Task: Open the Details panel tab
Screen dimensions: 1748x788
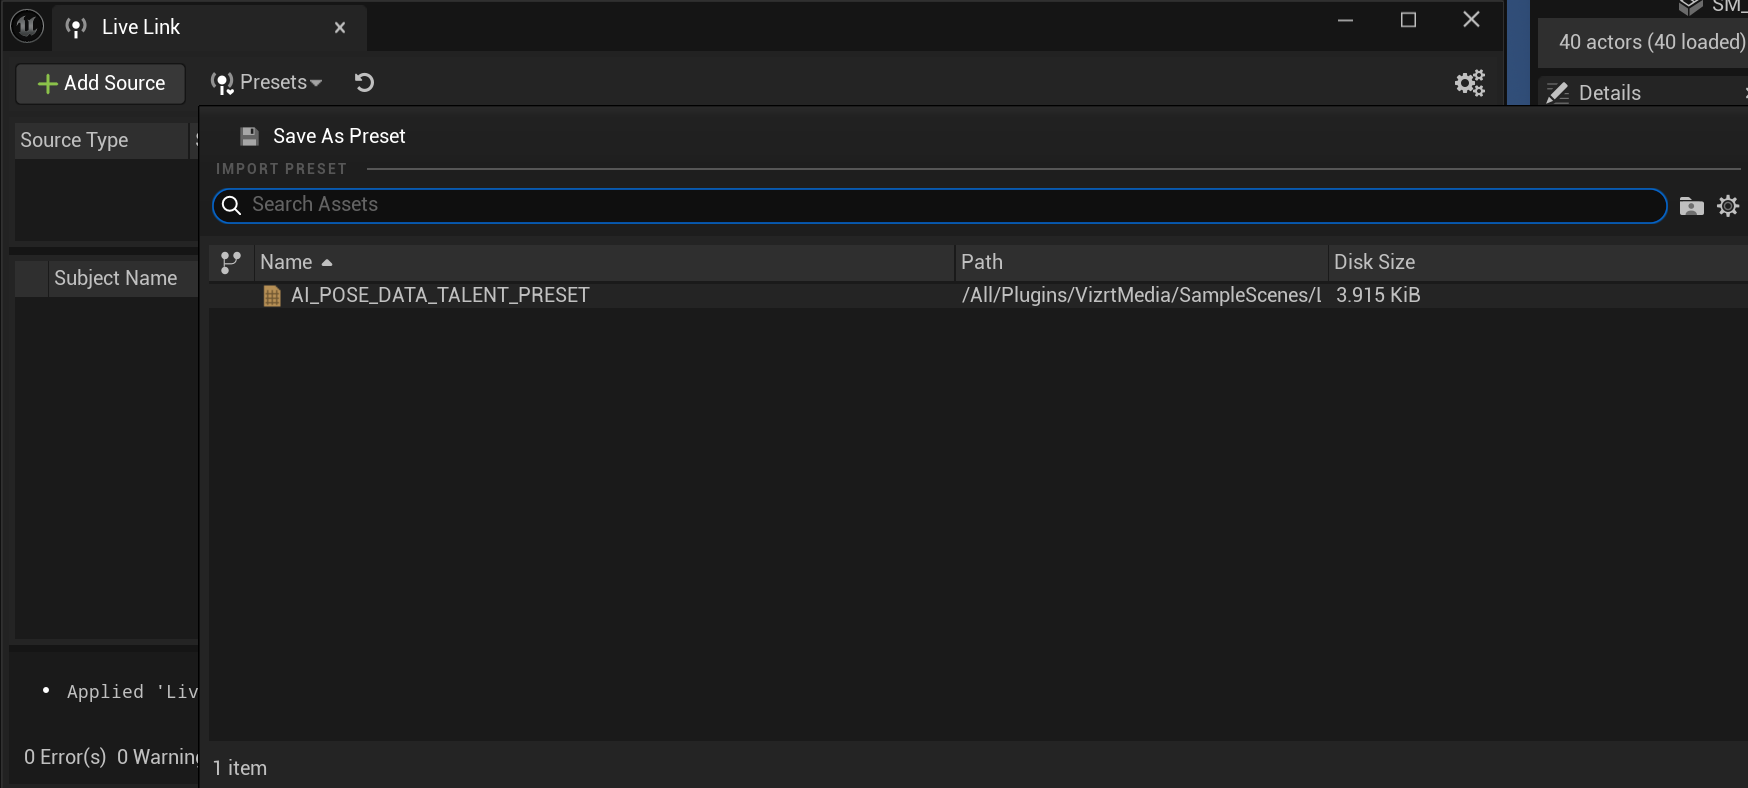Action: 1609,93
